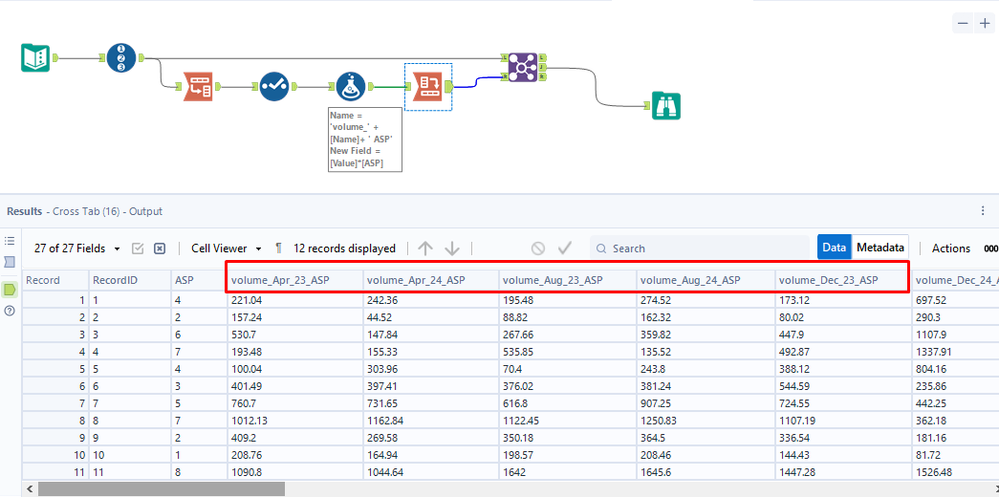This screenshot has height=497, width=999.
Task: Select cell value 1645.6
Action: click(705, 471)
